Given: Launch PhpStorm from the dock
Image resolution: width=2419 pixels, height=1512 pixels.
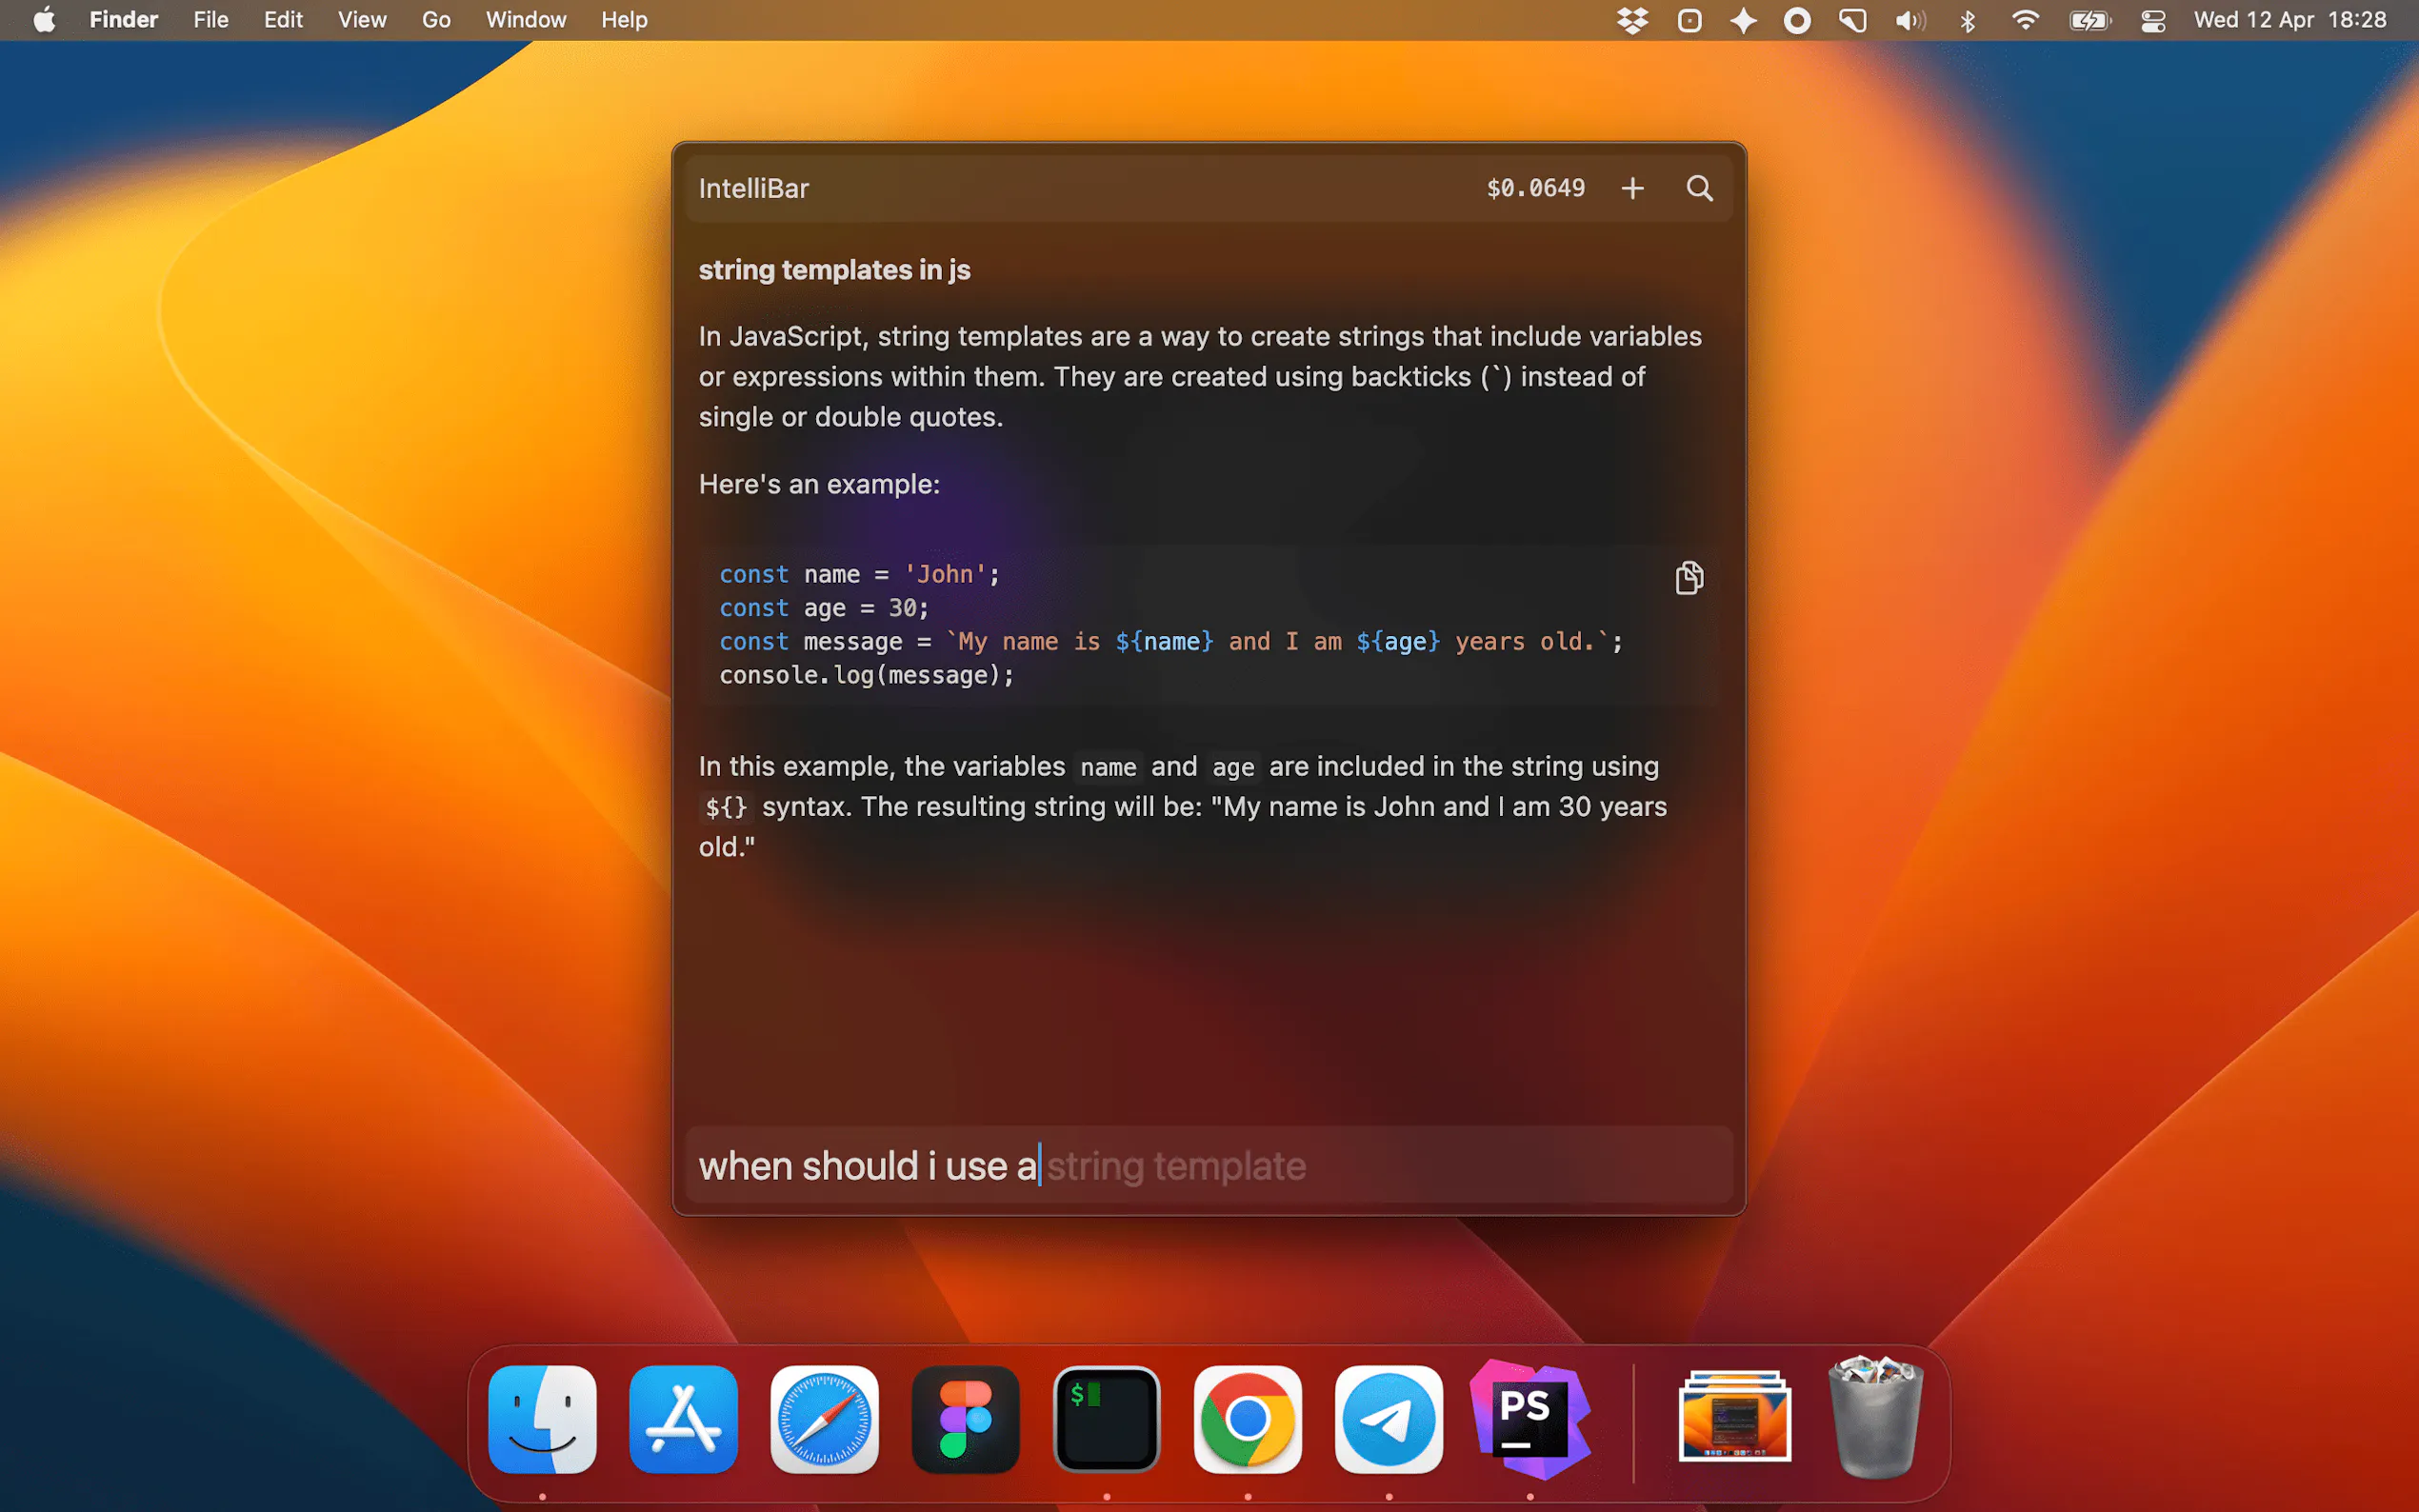Looking at the screenshot, I should click(x=1530, y=1419).
